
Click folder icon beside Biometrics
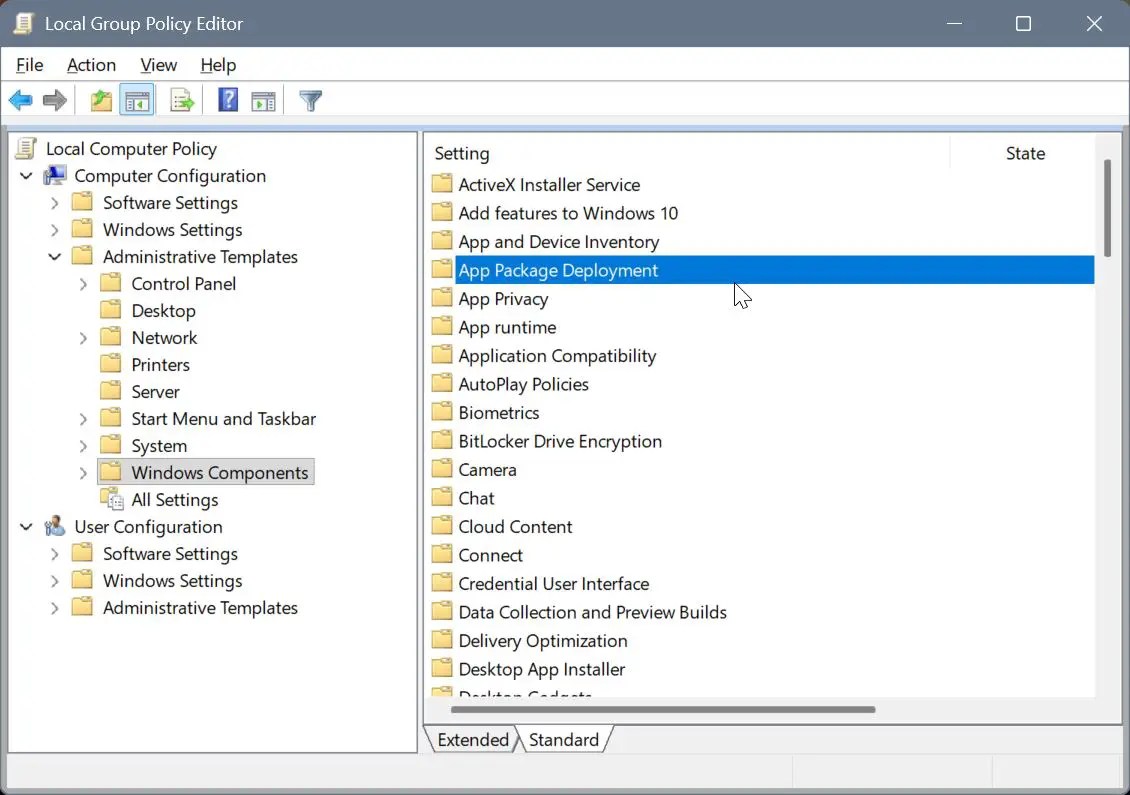click(x=442, y=411)
